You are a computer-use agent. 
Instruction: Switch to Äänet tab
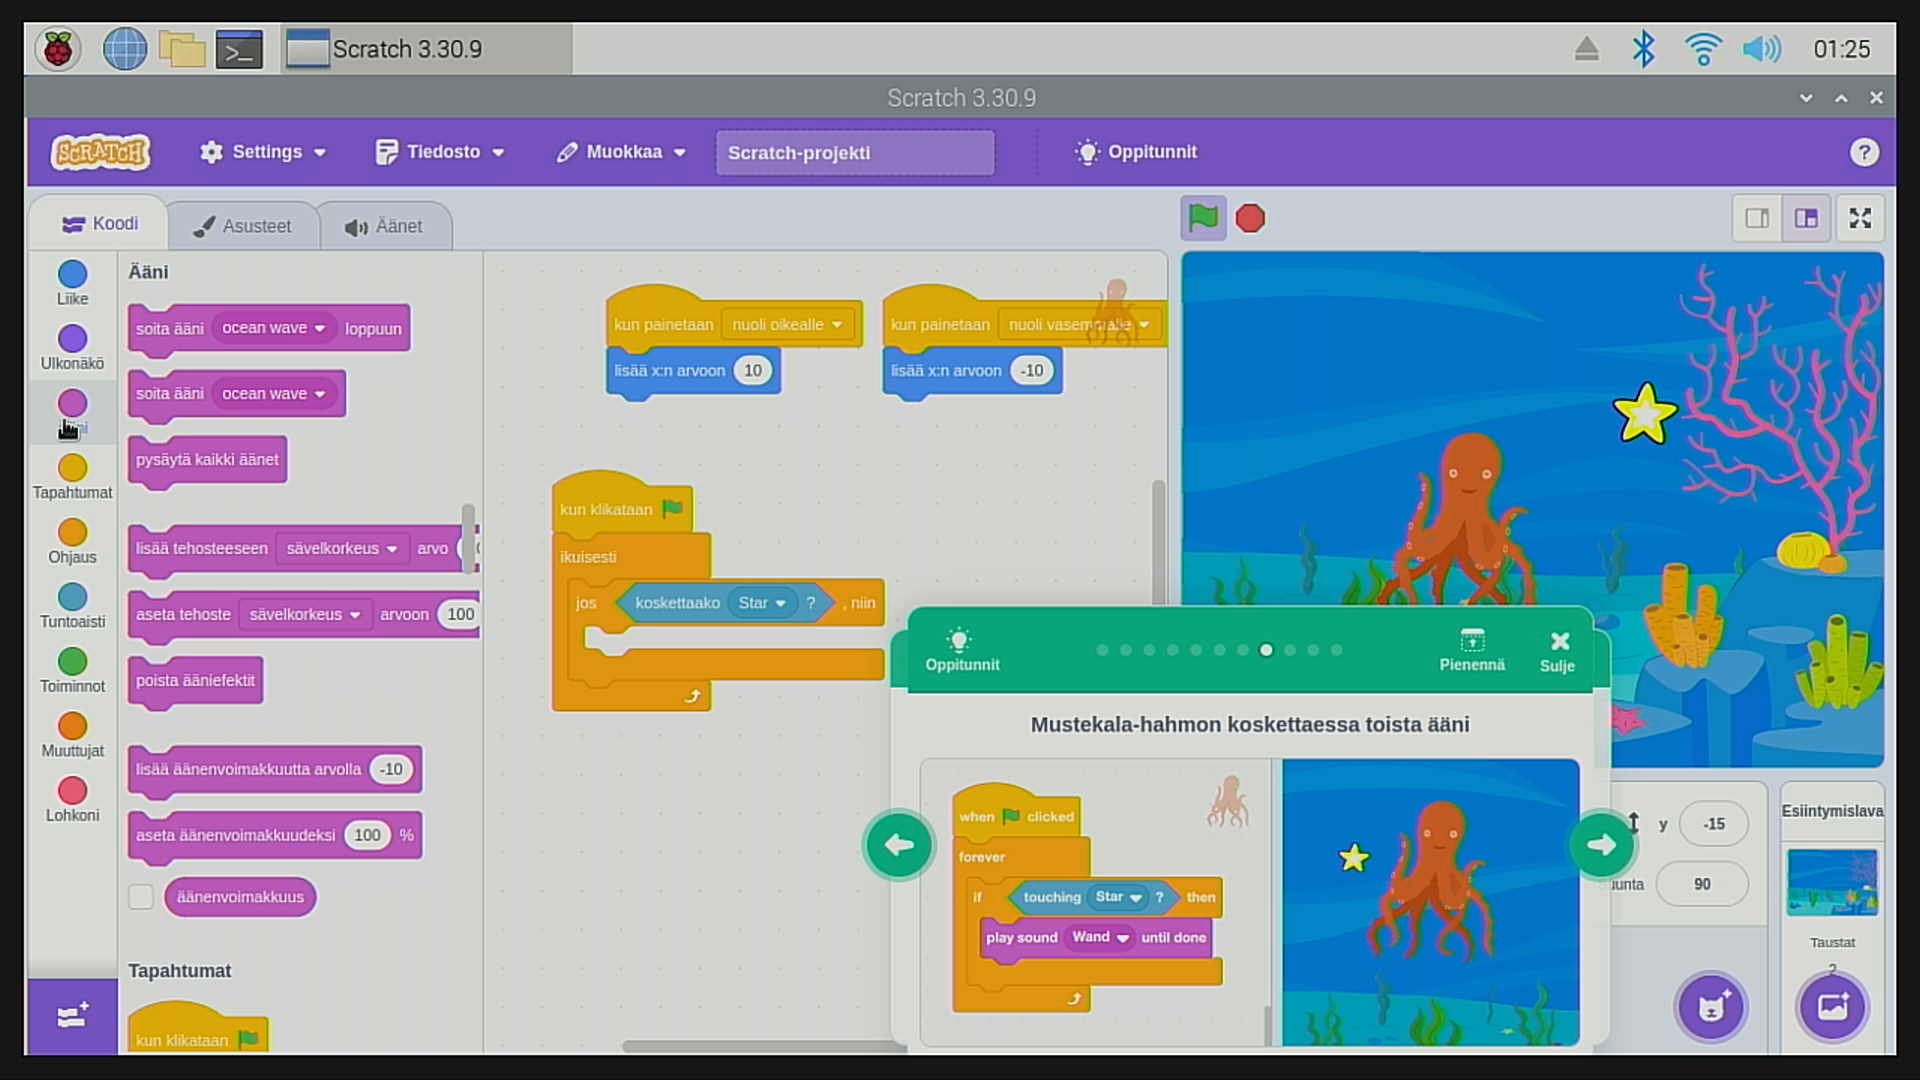384,226
